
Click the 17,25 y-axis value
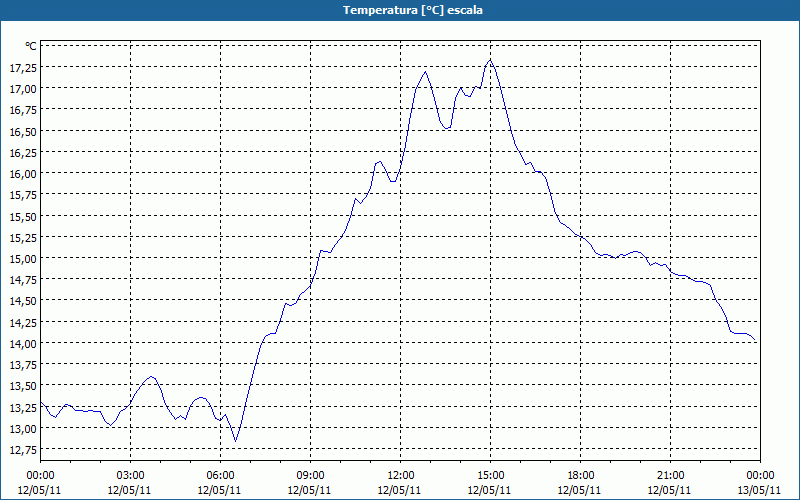pos(23,67)
